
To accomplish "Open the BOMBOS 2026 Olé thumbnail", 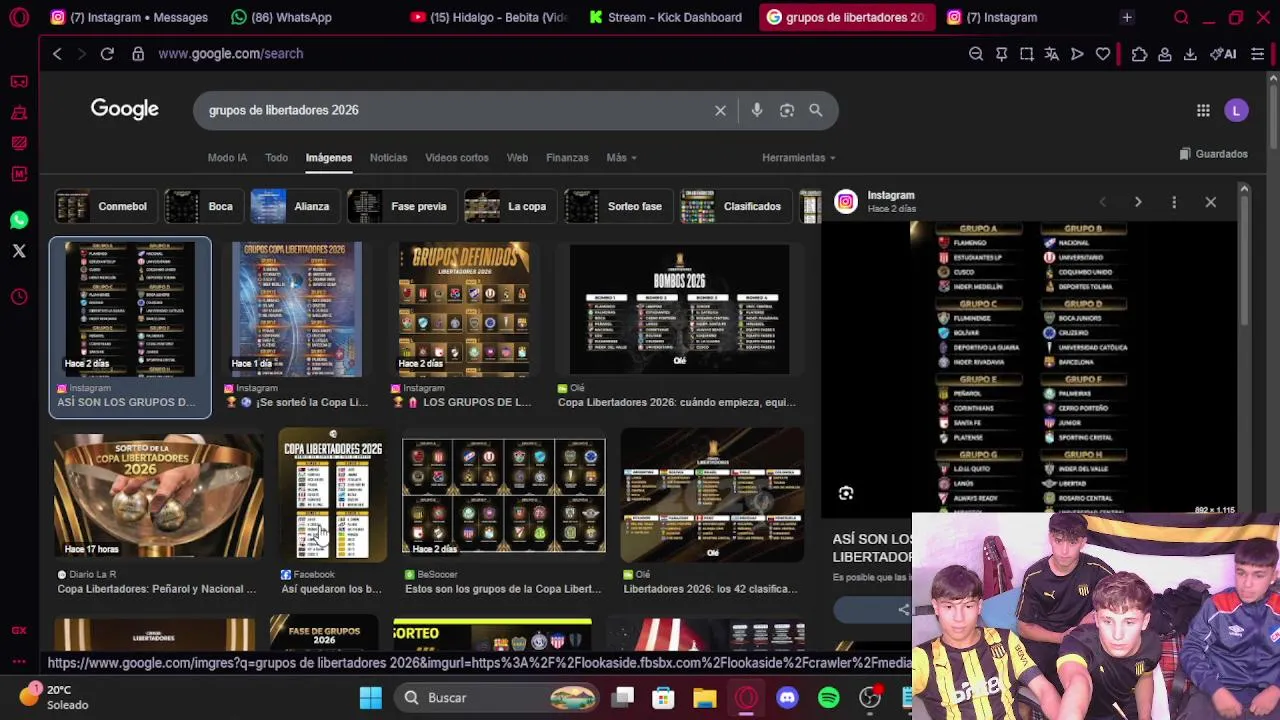I will pos(679,309).
